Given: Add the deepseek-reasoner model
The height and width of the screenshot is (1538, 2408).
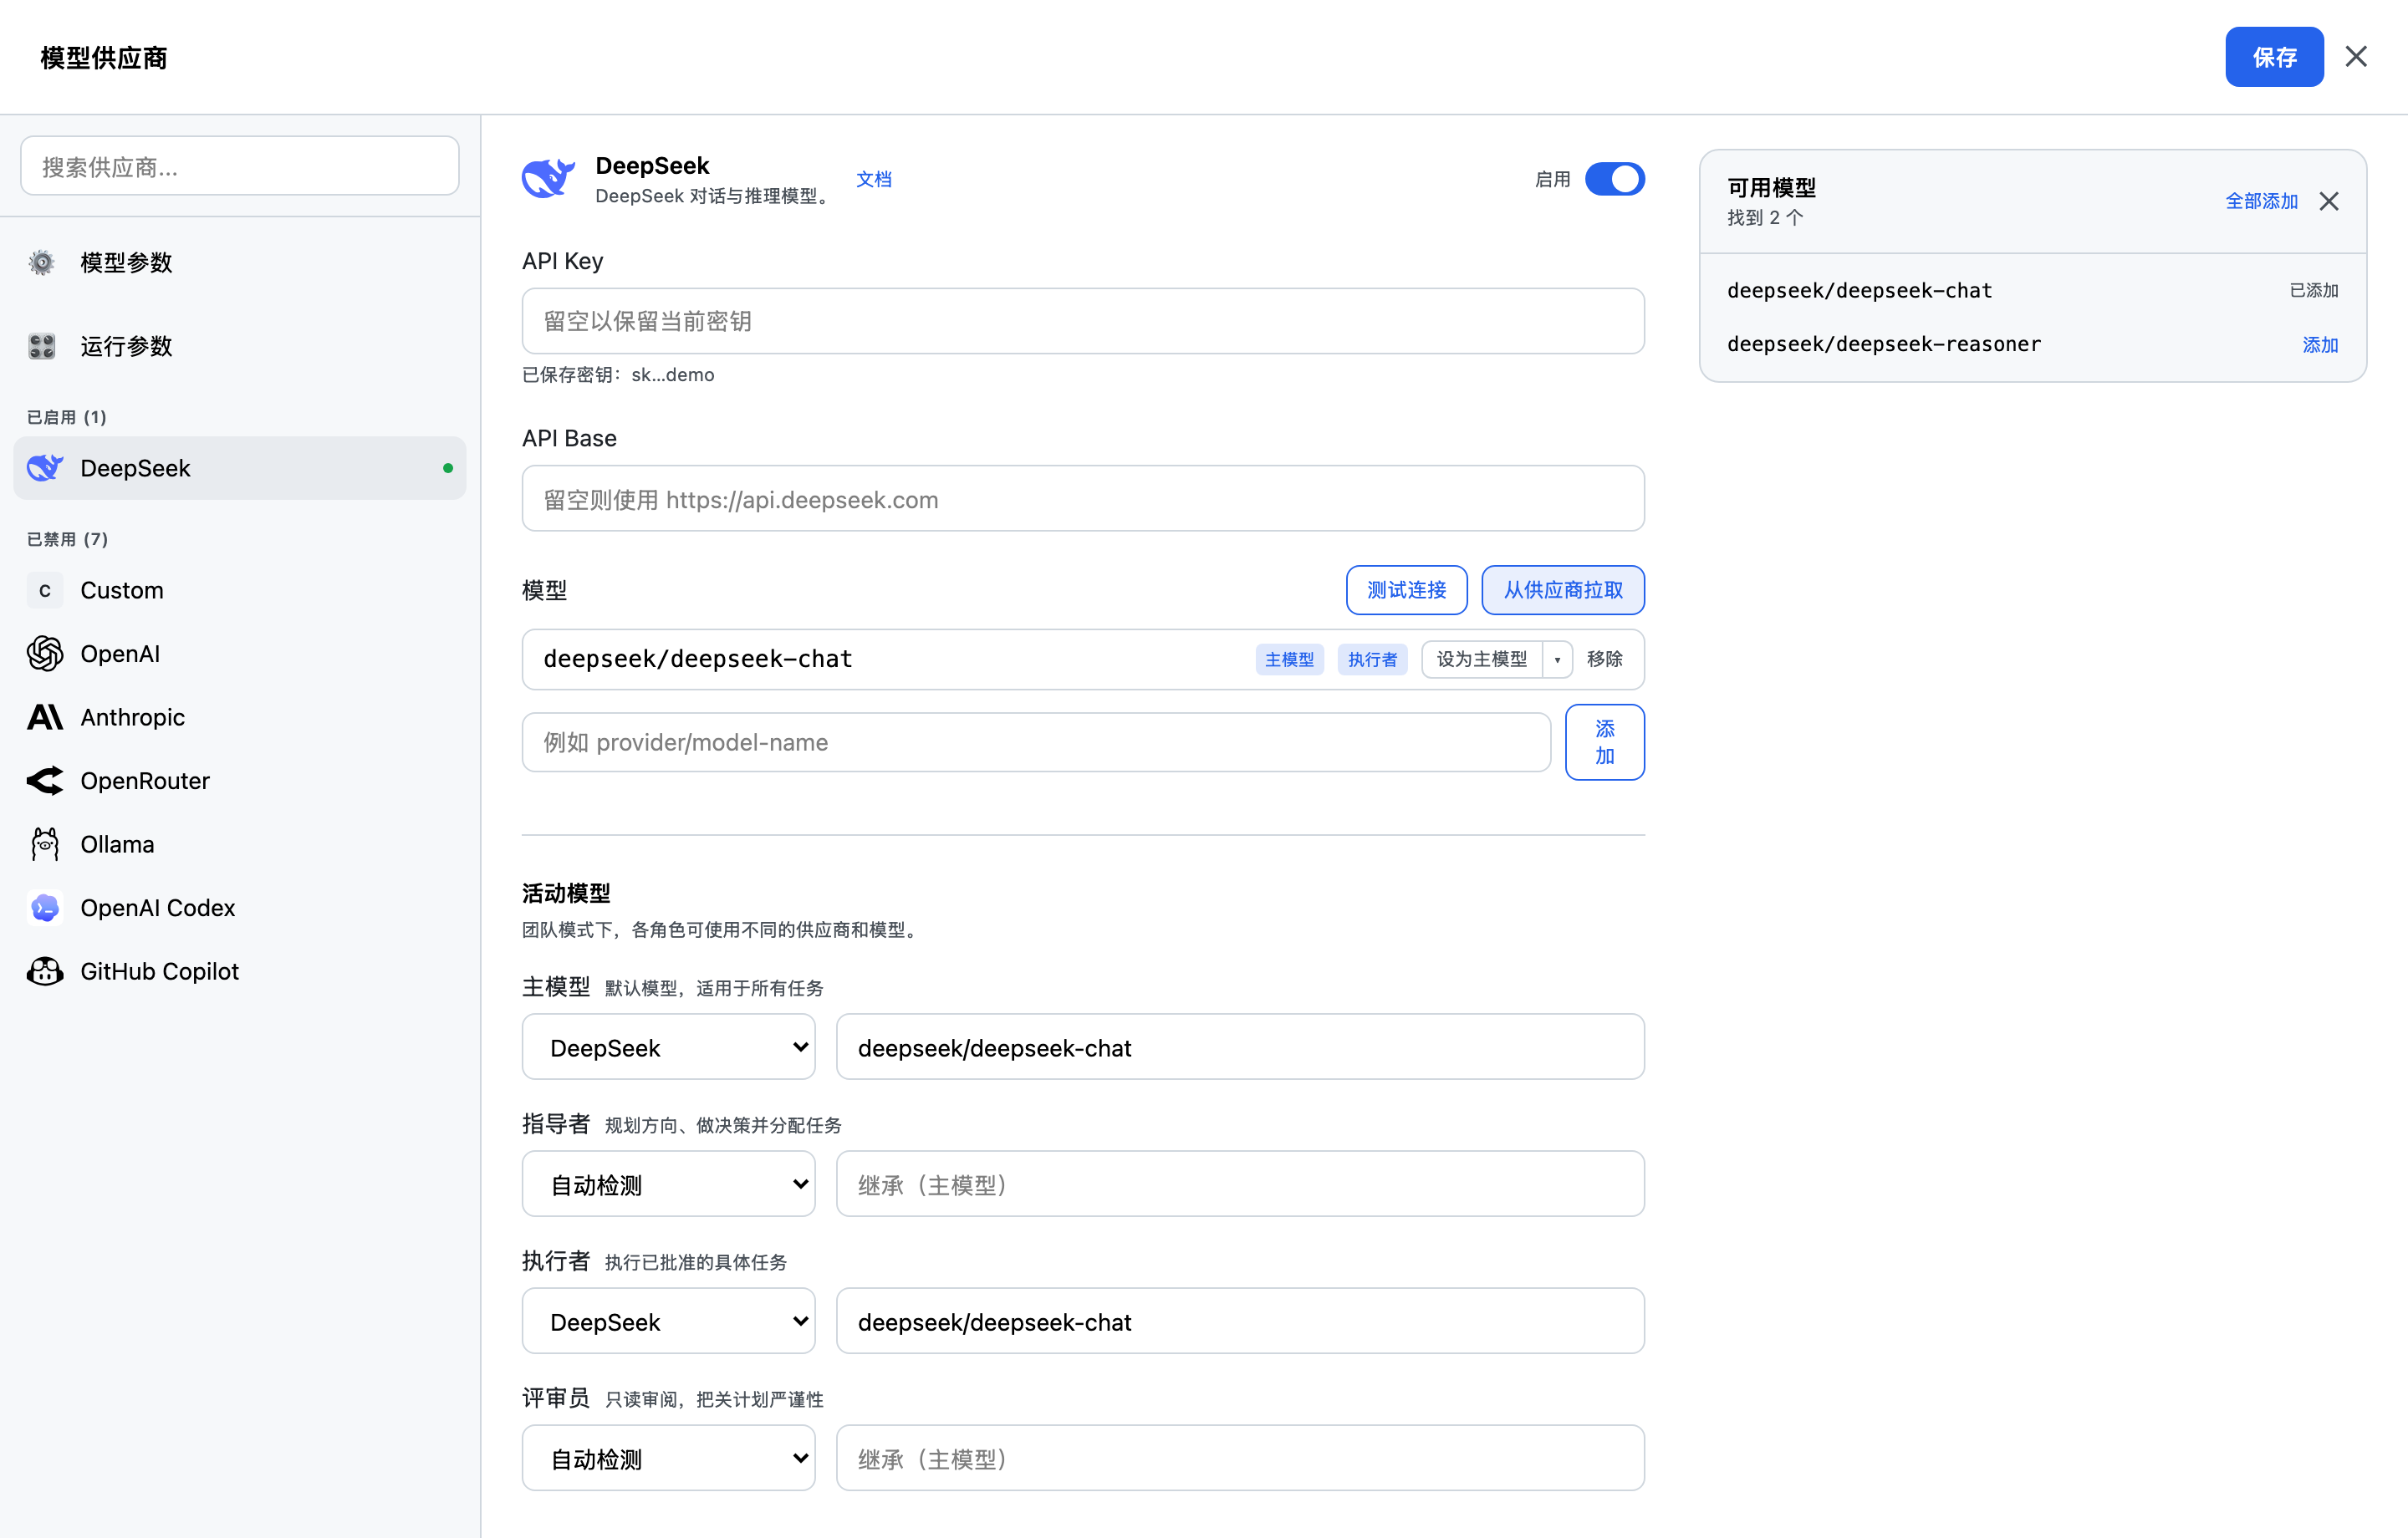Looking at the screenshot, I should 2320,345.
